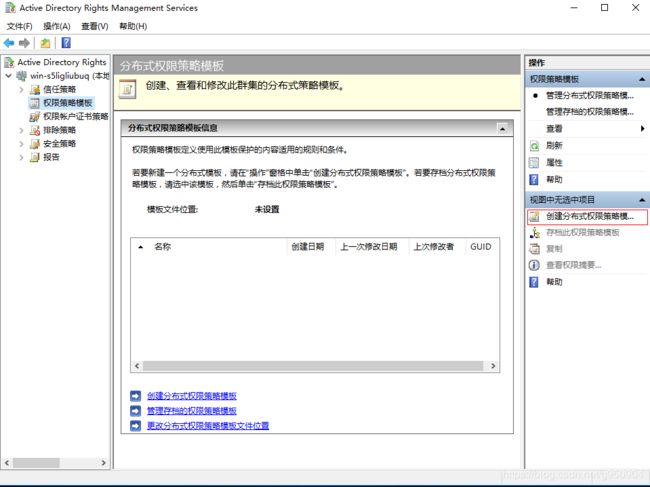Click the Forward arrow toolbar icon
The image size is (650, 487).
[24, 43]
